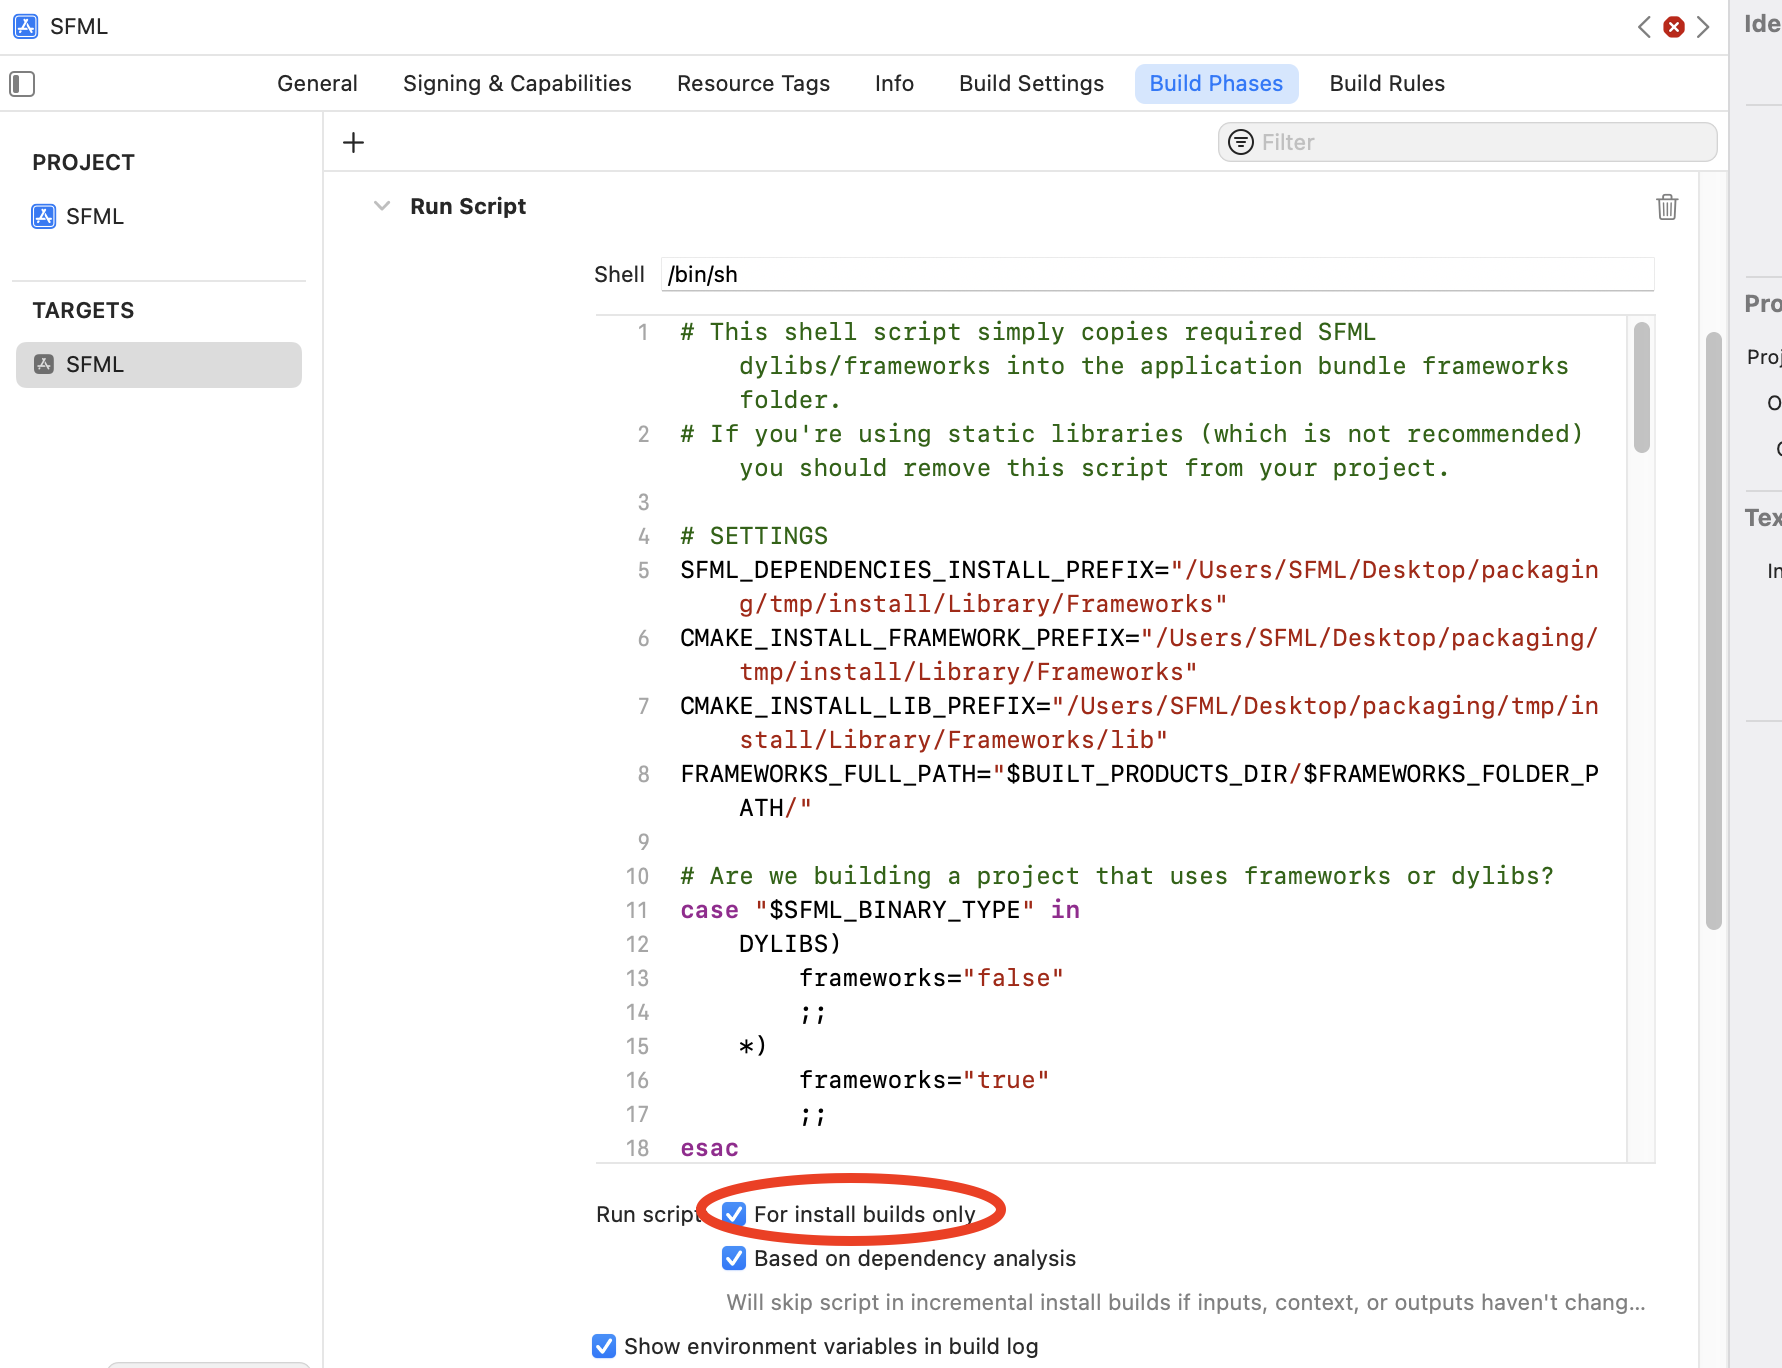1782x1368 pixels.
Task: Toggle Show environment variables in build log
Action: point(603,1346)
